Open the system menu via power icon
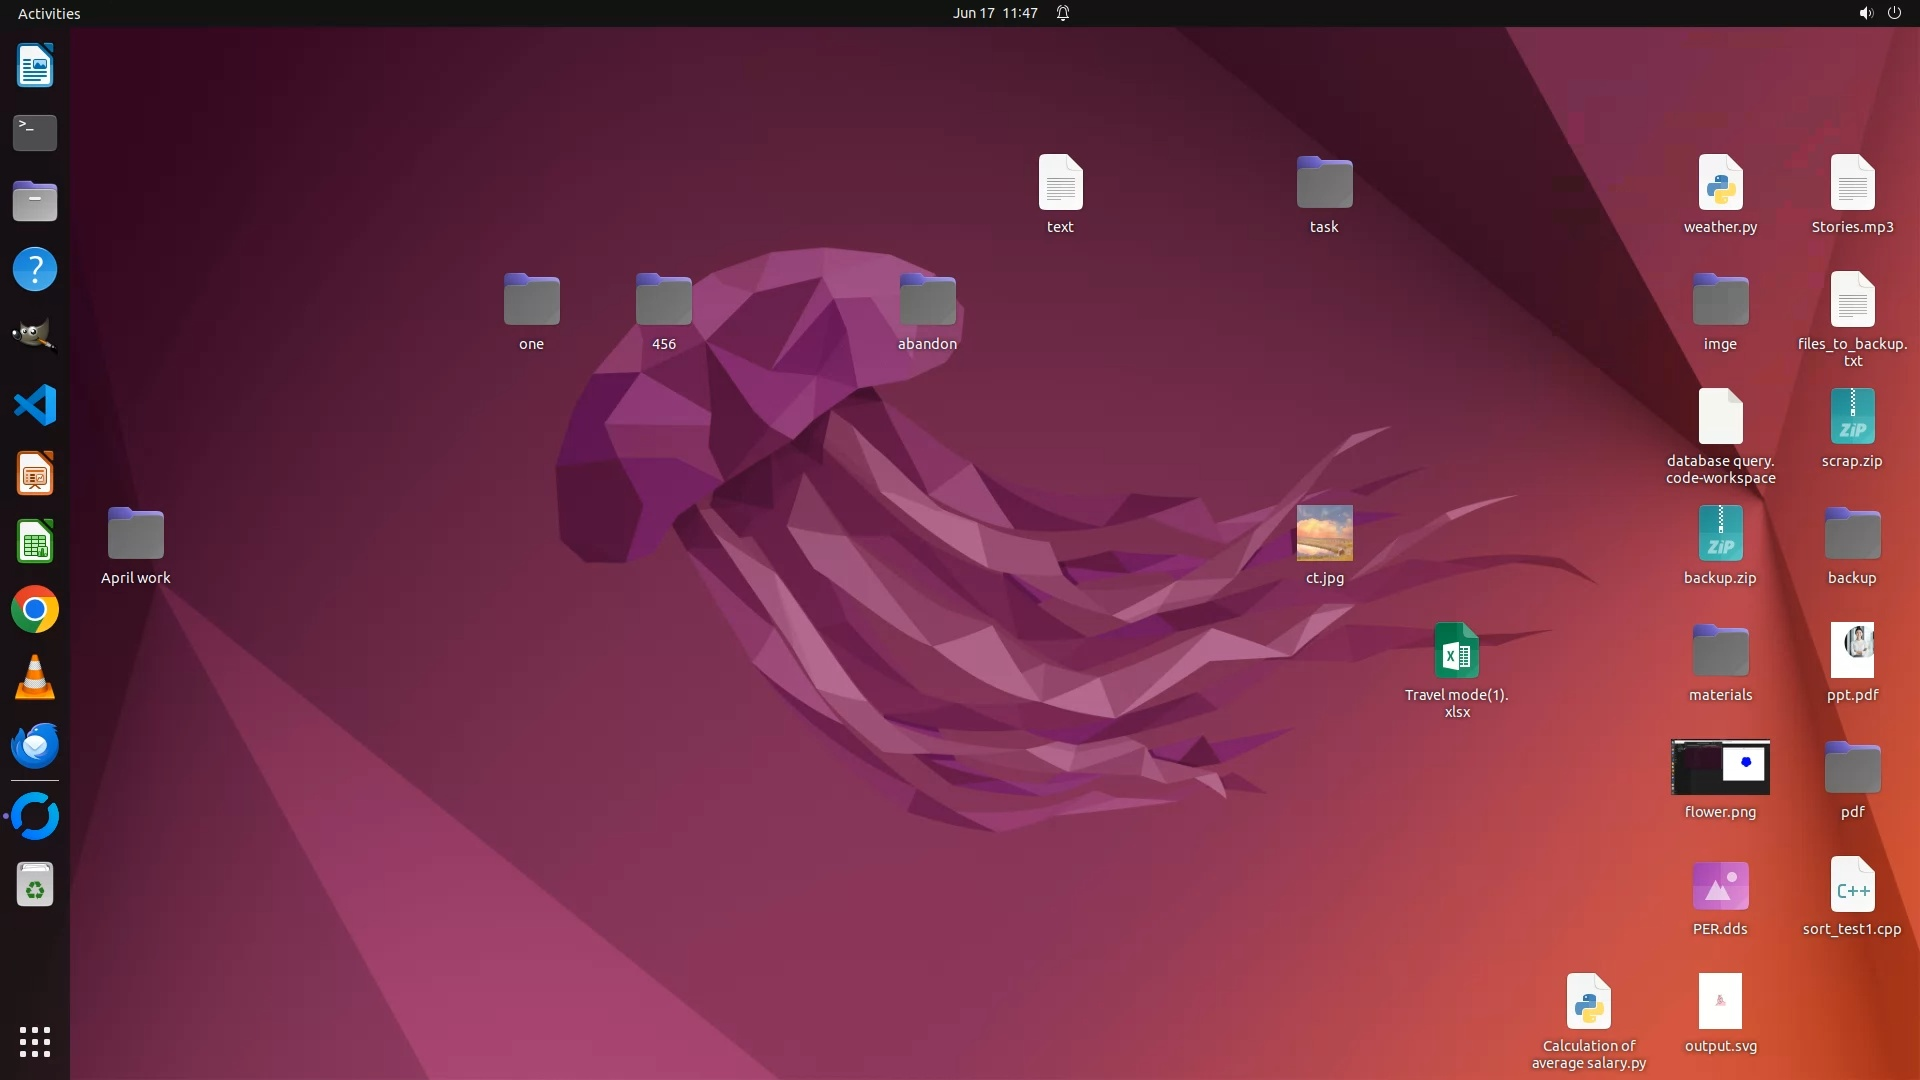Image resolution: width=1920 pixels, height=1080 pixels. point(1894,13)
